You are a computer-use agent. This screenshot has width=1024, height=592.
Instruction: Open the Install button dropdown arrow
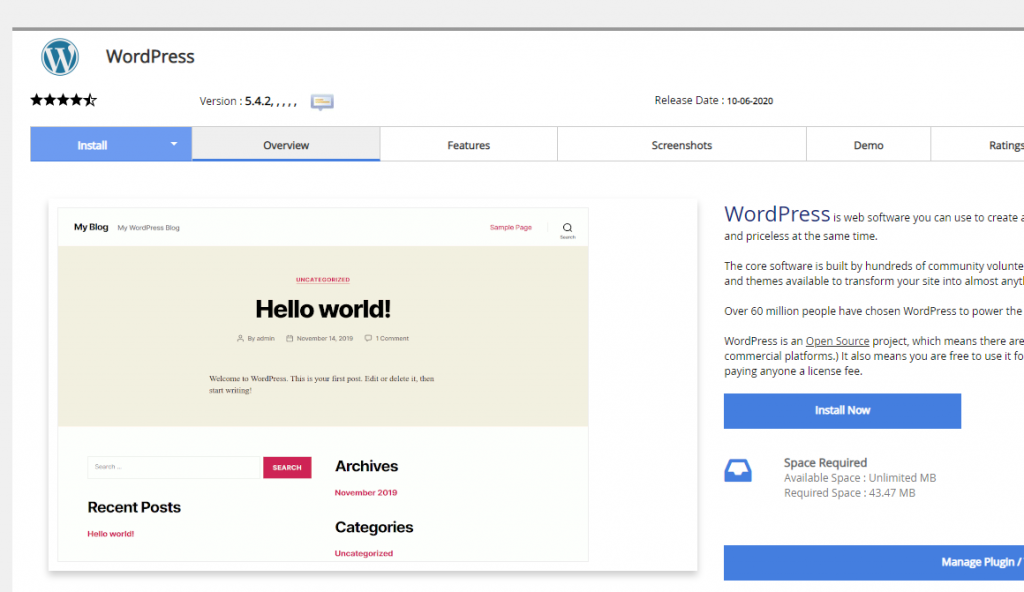click(x=172, y=144)
